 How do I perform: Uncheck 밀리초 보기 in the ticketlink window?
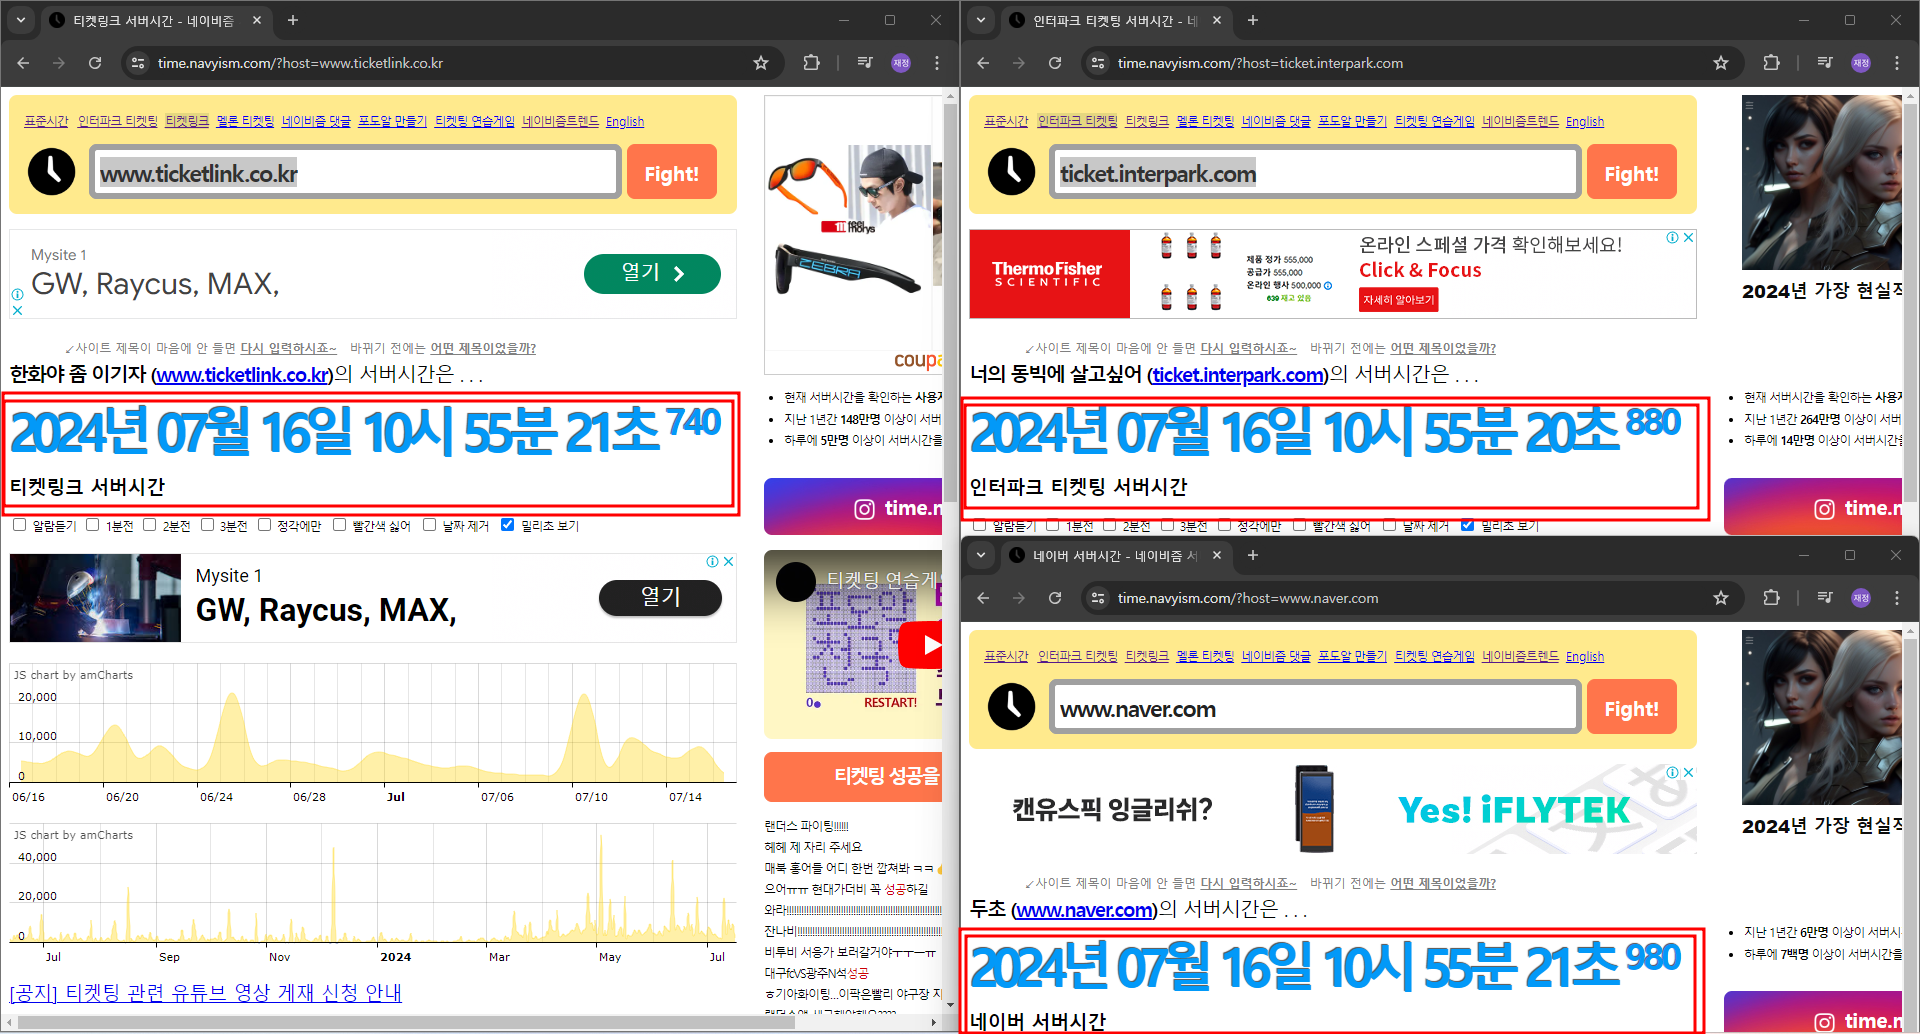[508, 524]
